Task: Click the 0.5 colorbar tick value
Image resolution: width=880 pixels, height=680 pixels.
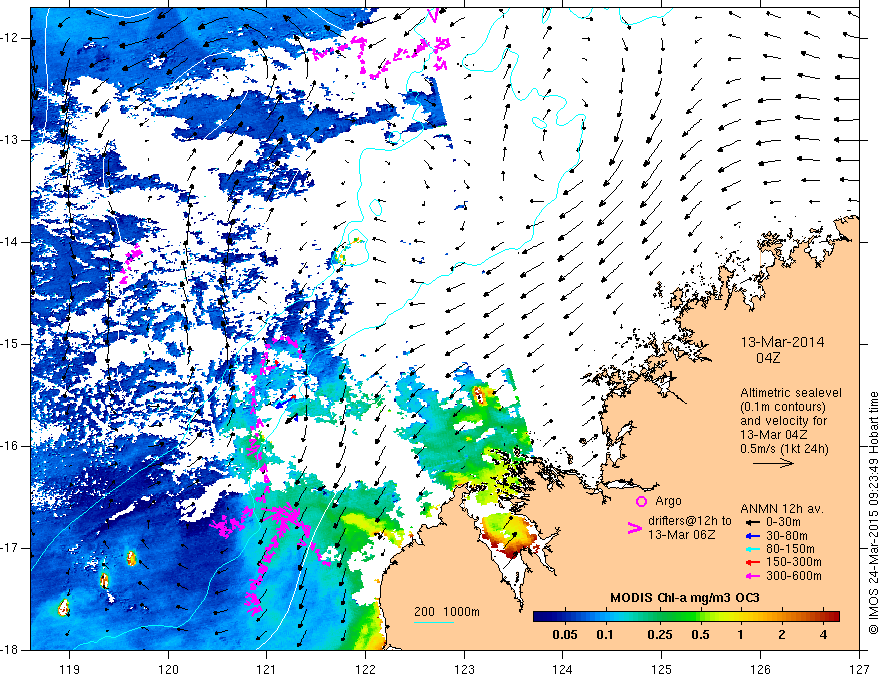Action: [x=700, y=635]
